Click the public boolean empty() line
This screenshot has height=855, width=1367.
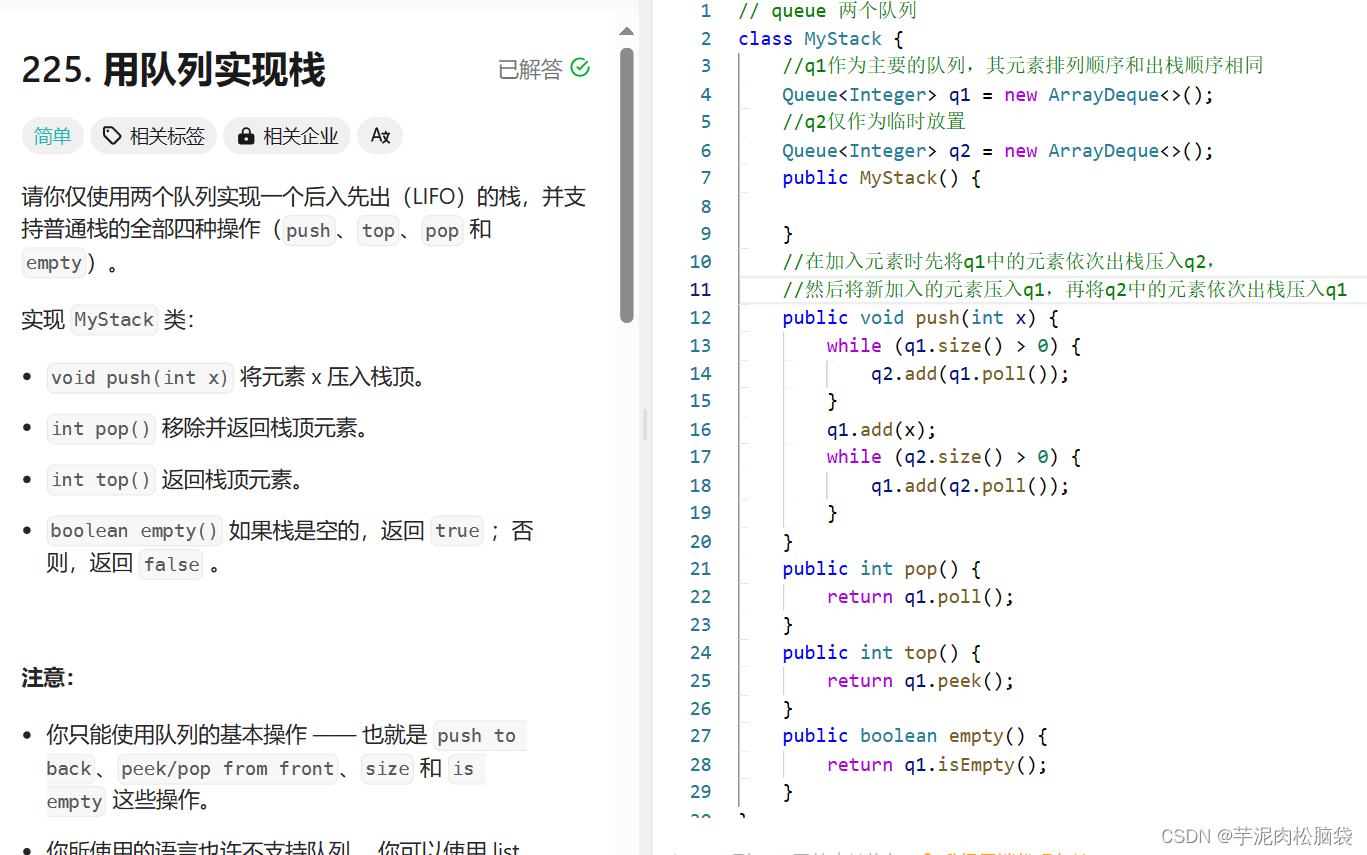(915, 736)
